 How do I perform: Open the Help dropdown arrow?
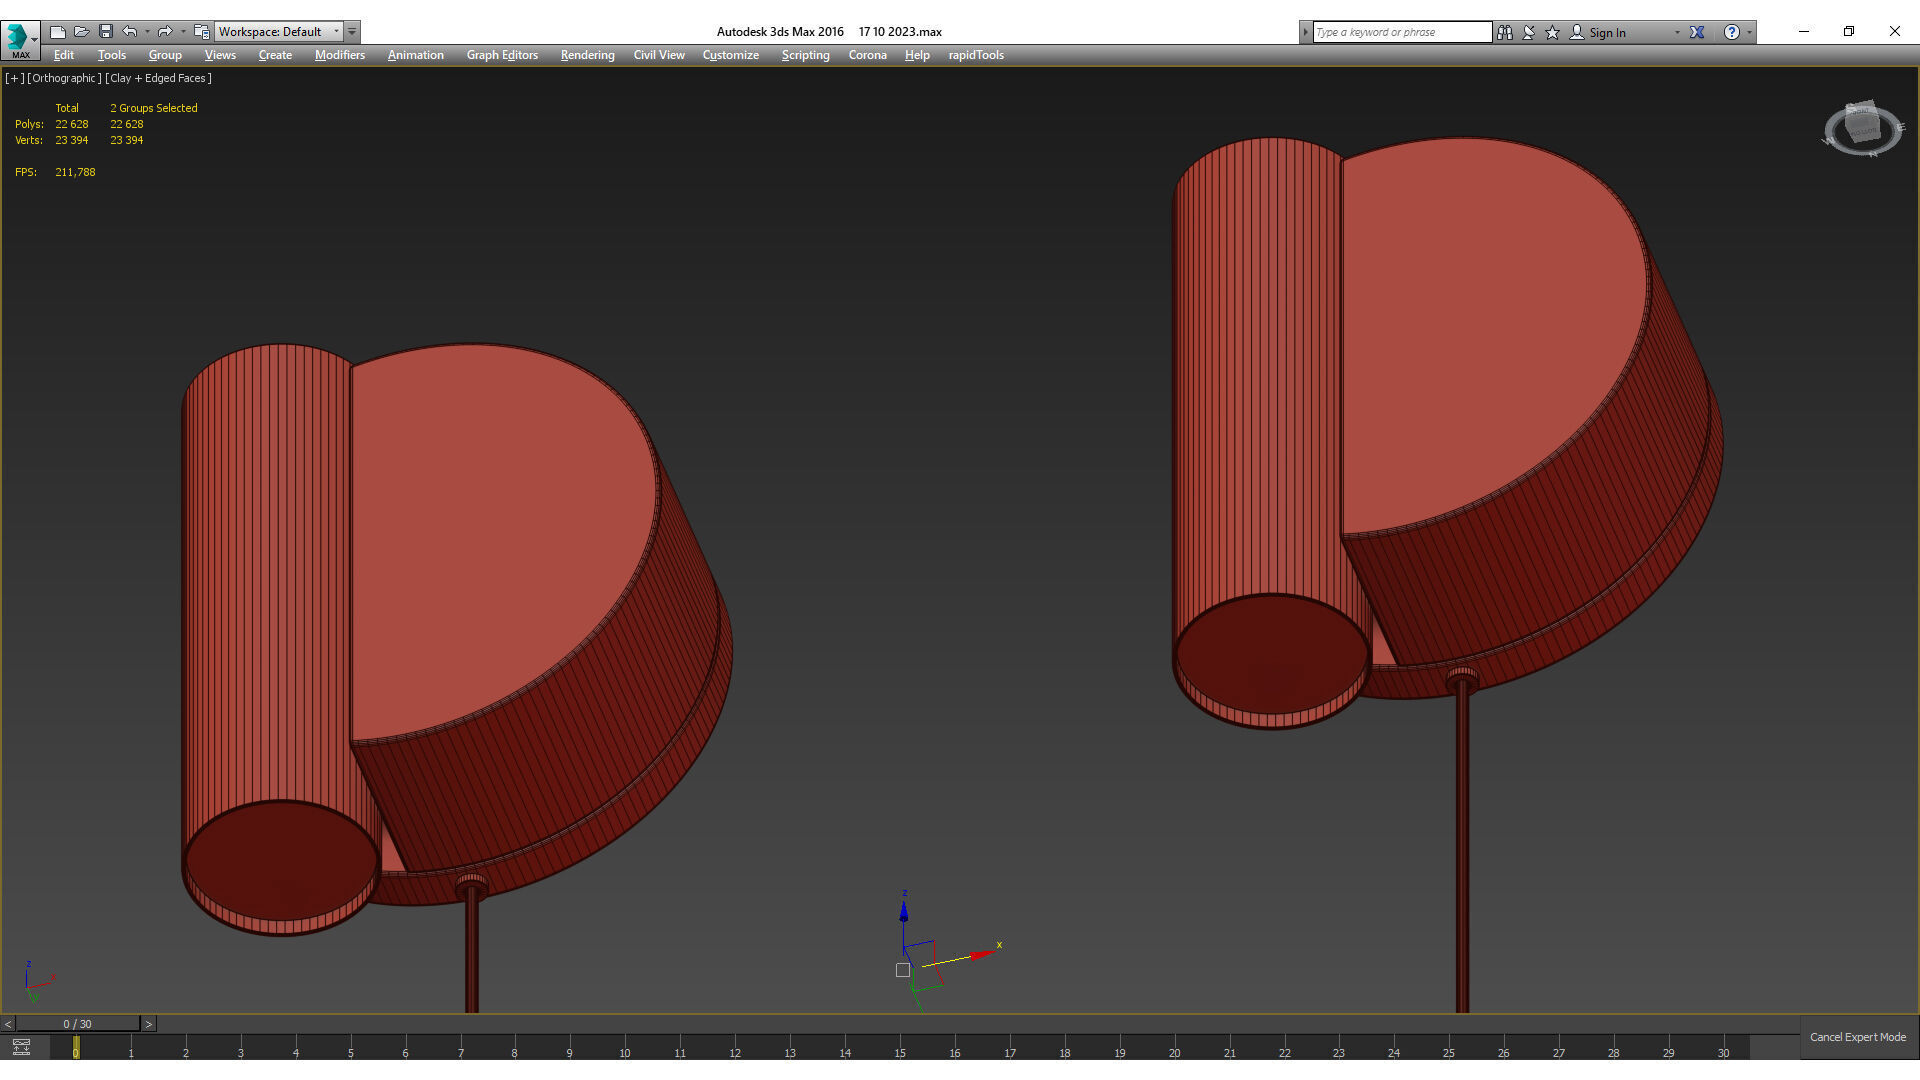pyautogui.click(x=1749, y=32)
